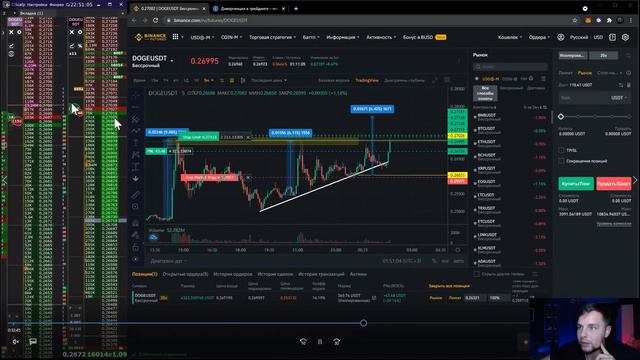Select the Market order type tab
The width and height of the screenshot is (640, 360).
(x=585, y=73)
